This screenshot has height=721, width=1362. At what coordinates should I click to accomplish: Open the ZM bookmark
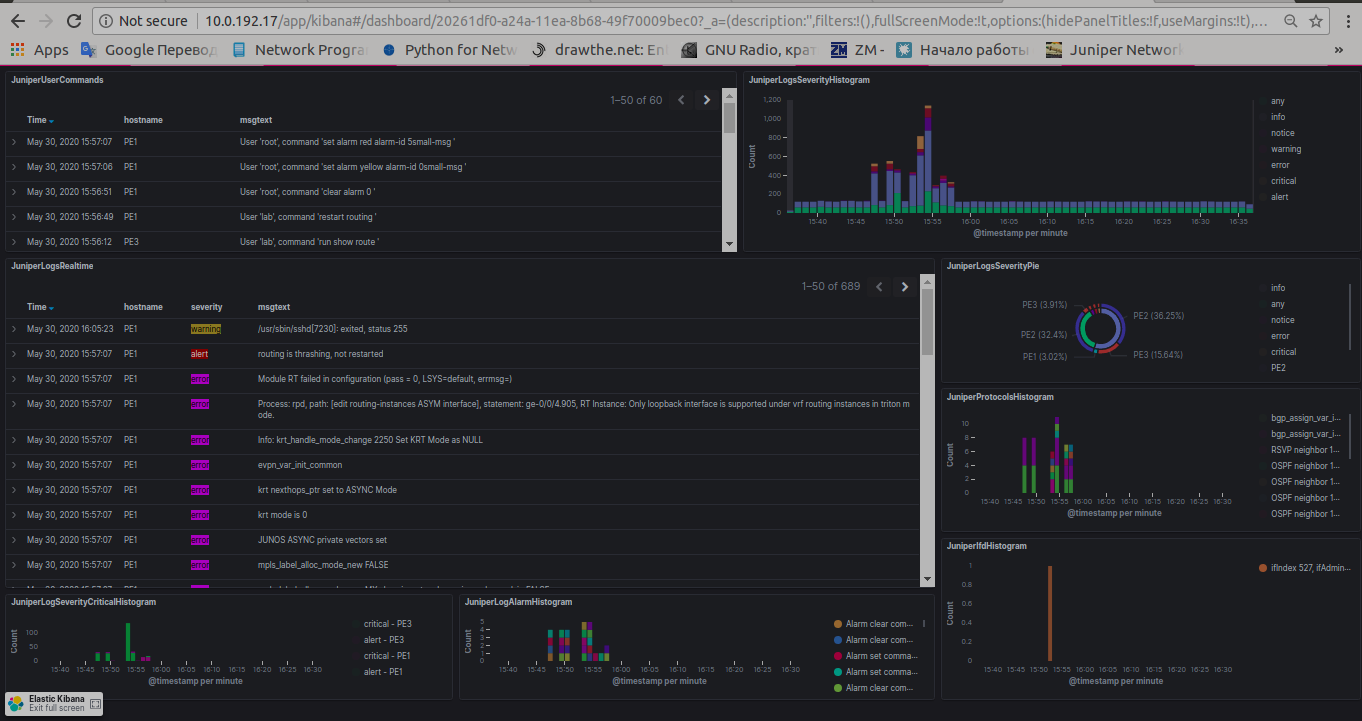(x=857, y=50)
